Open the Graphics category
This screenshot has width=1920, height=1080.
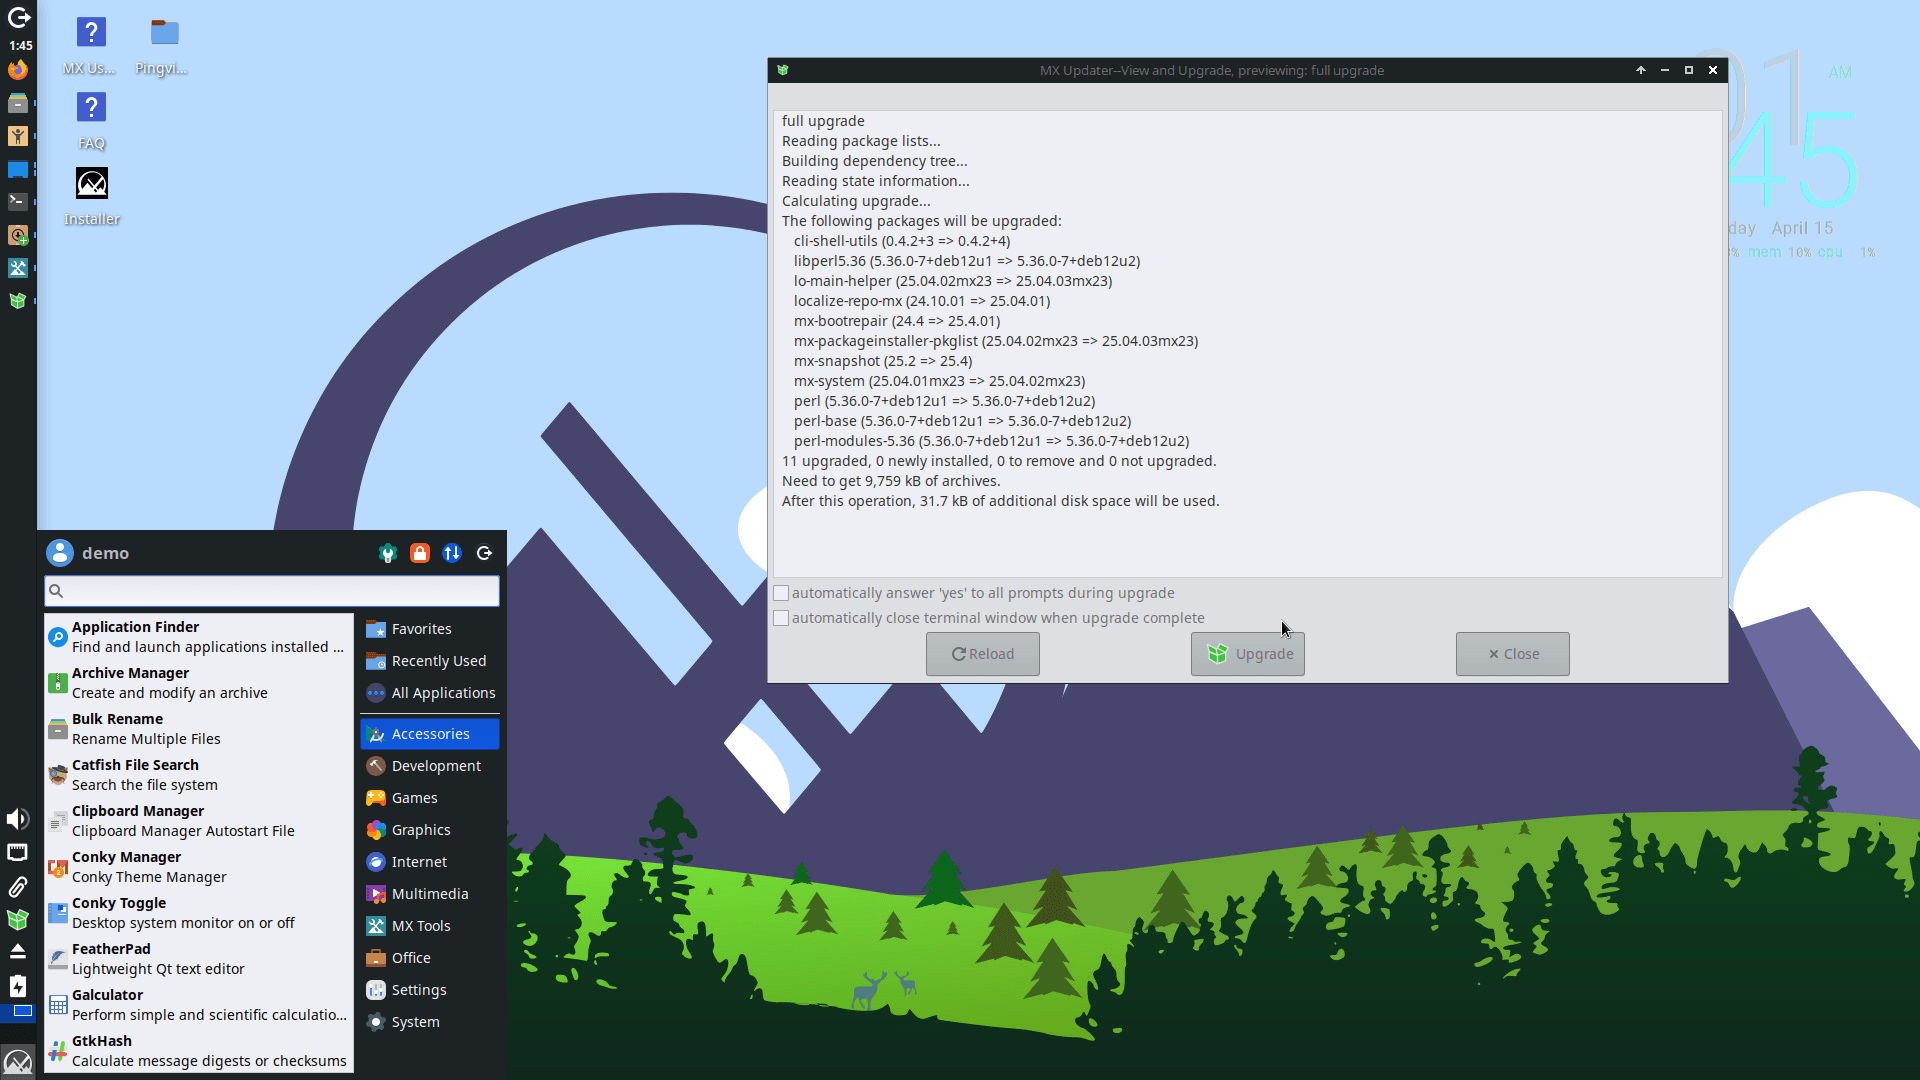click(x=430, y=830)
